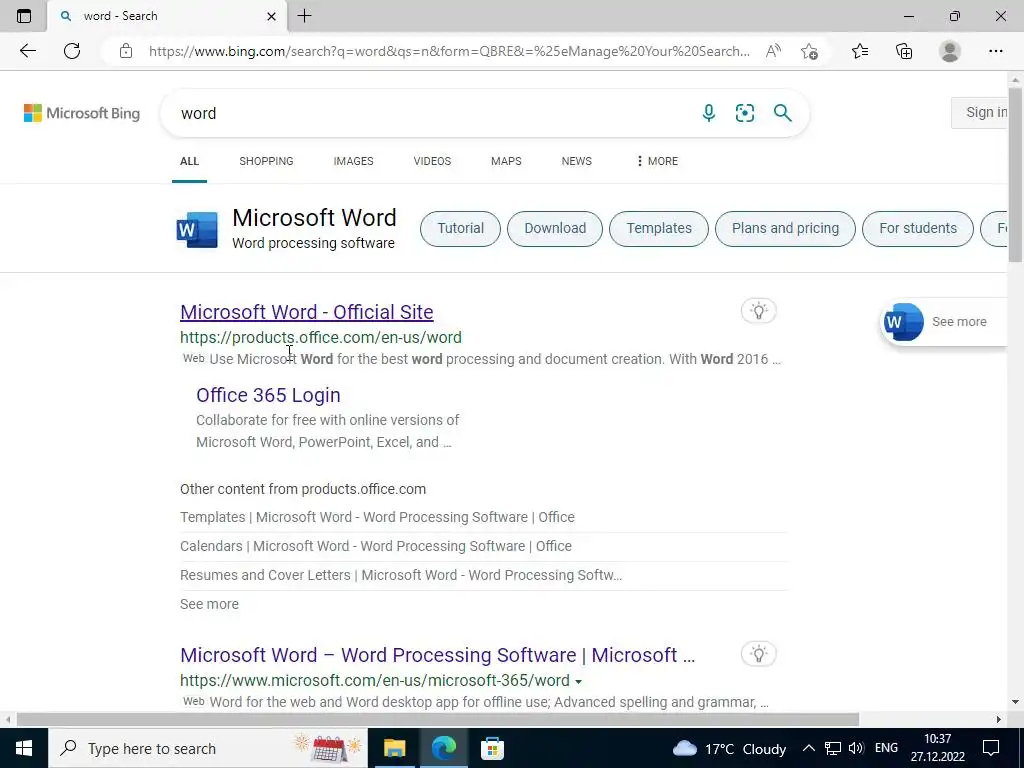Open a new browser tab
This screenshot has height=768, width=1024.
pos(304,16)
